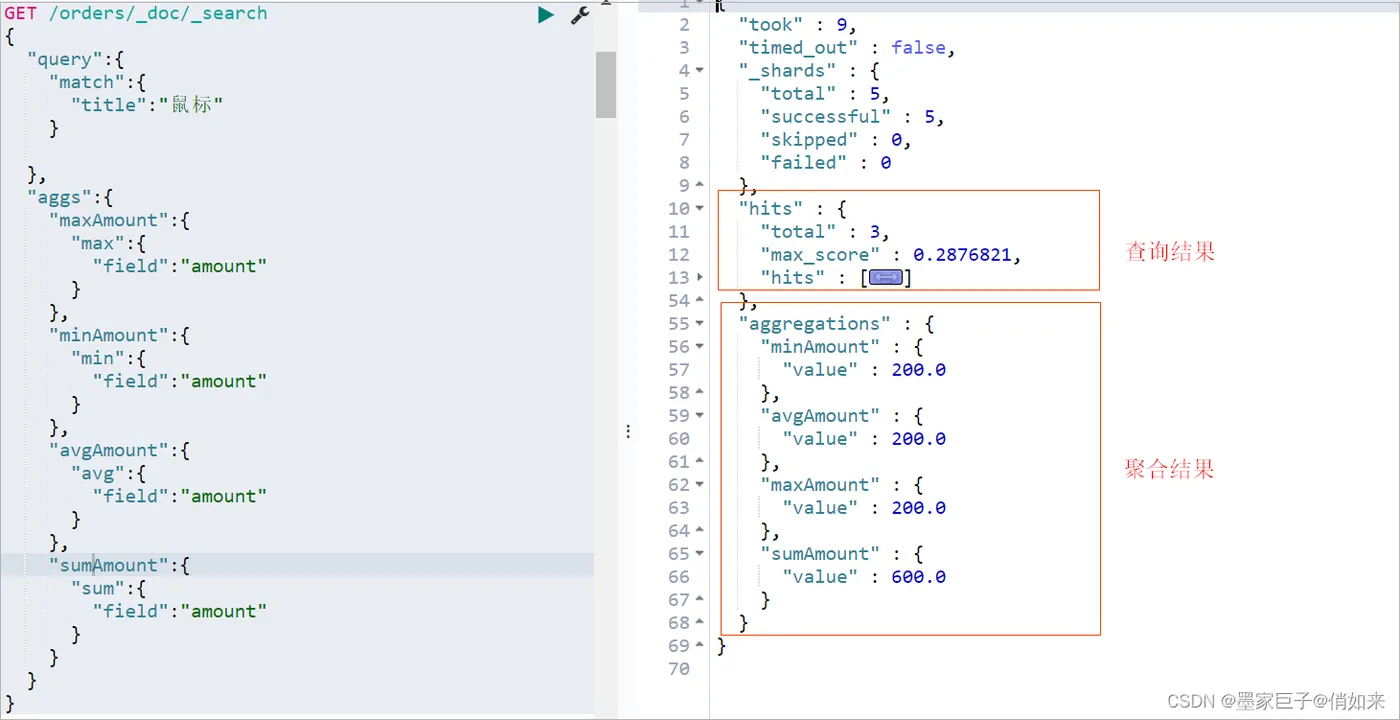Click line number 70 in response gutter
Screen dimensions: 1400x720
pyautogui.click(x=679, y=668)
